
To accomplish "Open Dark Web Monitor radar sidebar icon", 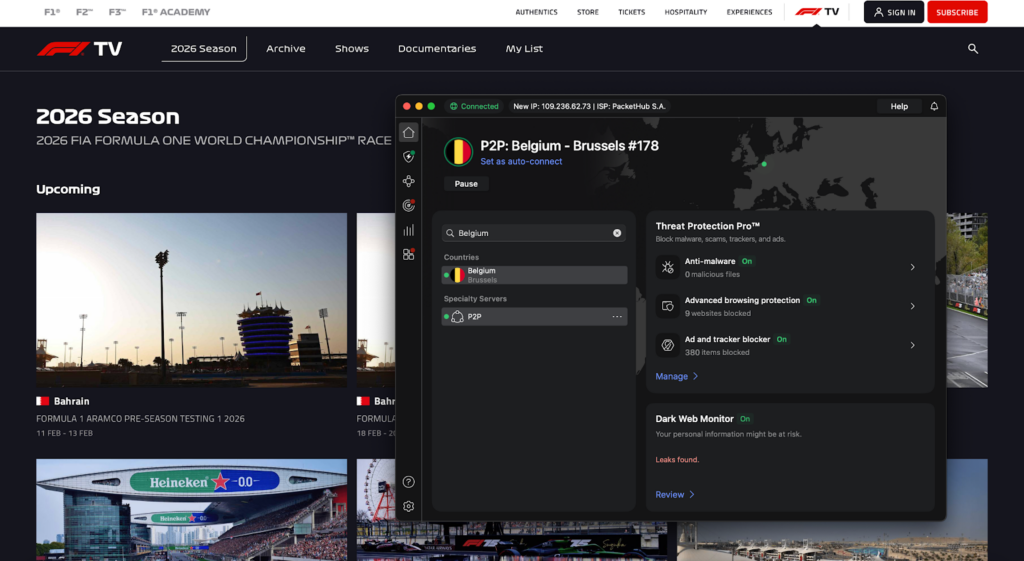I will pyautogui.click(x=409, y=206).
